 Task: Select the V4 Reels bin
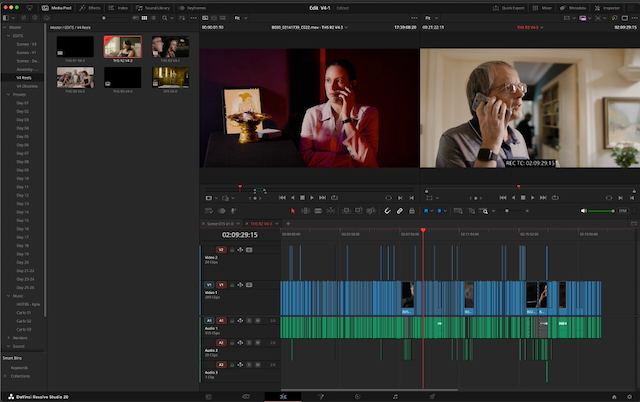22,78
